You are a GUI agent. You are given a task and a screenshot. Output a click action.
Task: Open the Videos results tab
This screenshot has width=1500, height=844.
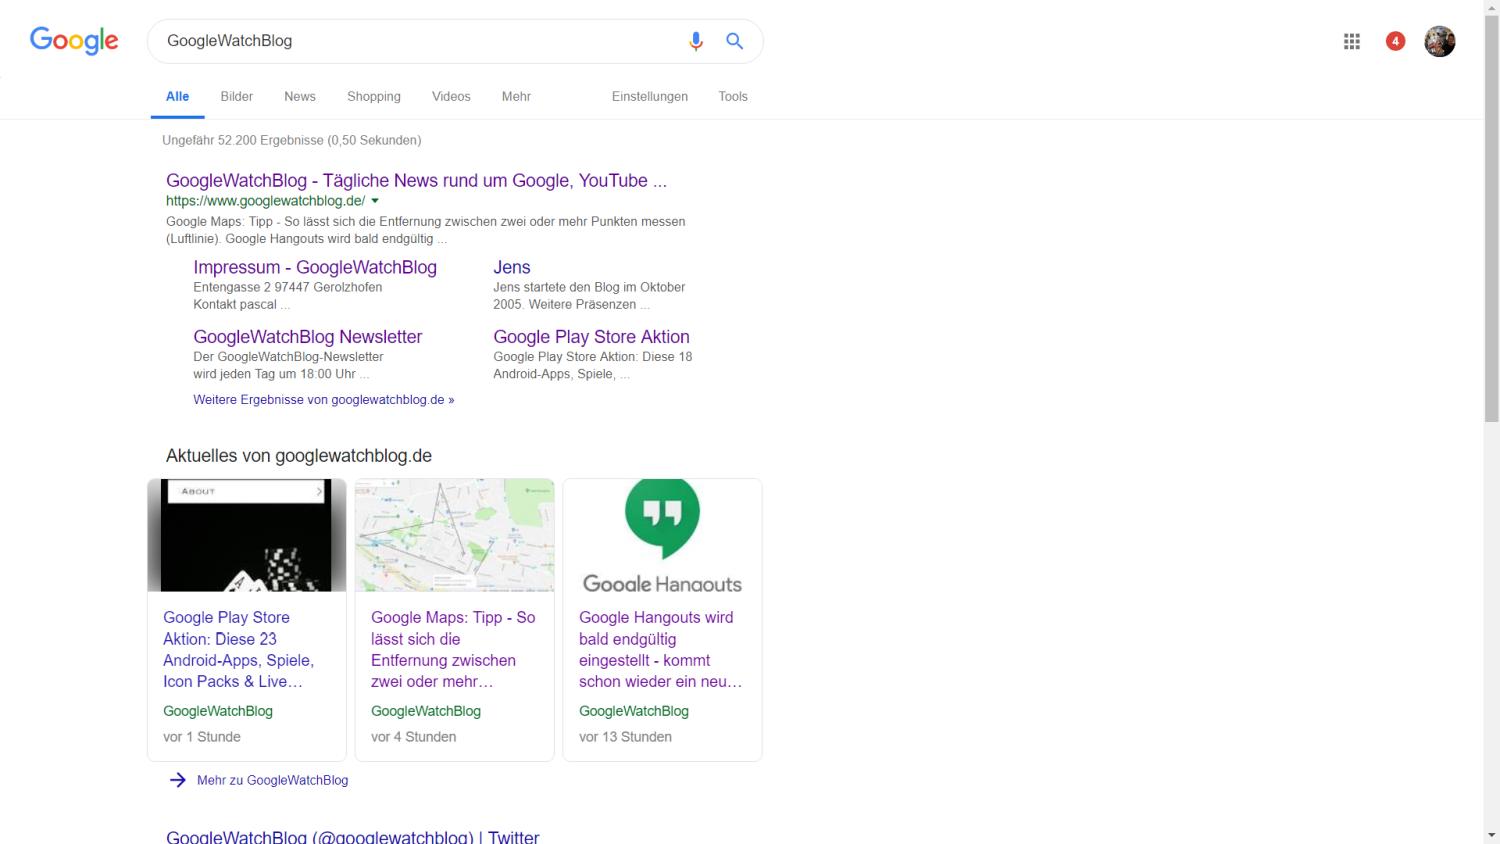coord(451,97)
